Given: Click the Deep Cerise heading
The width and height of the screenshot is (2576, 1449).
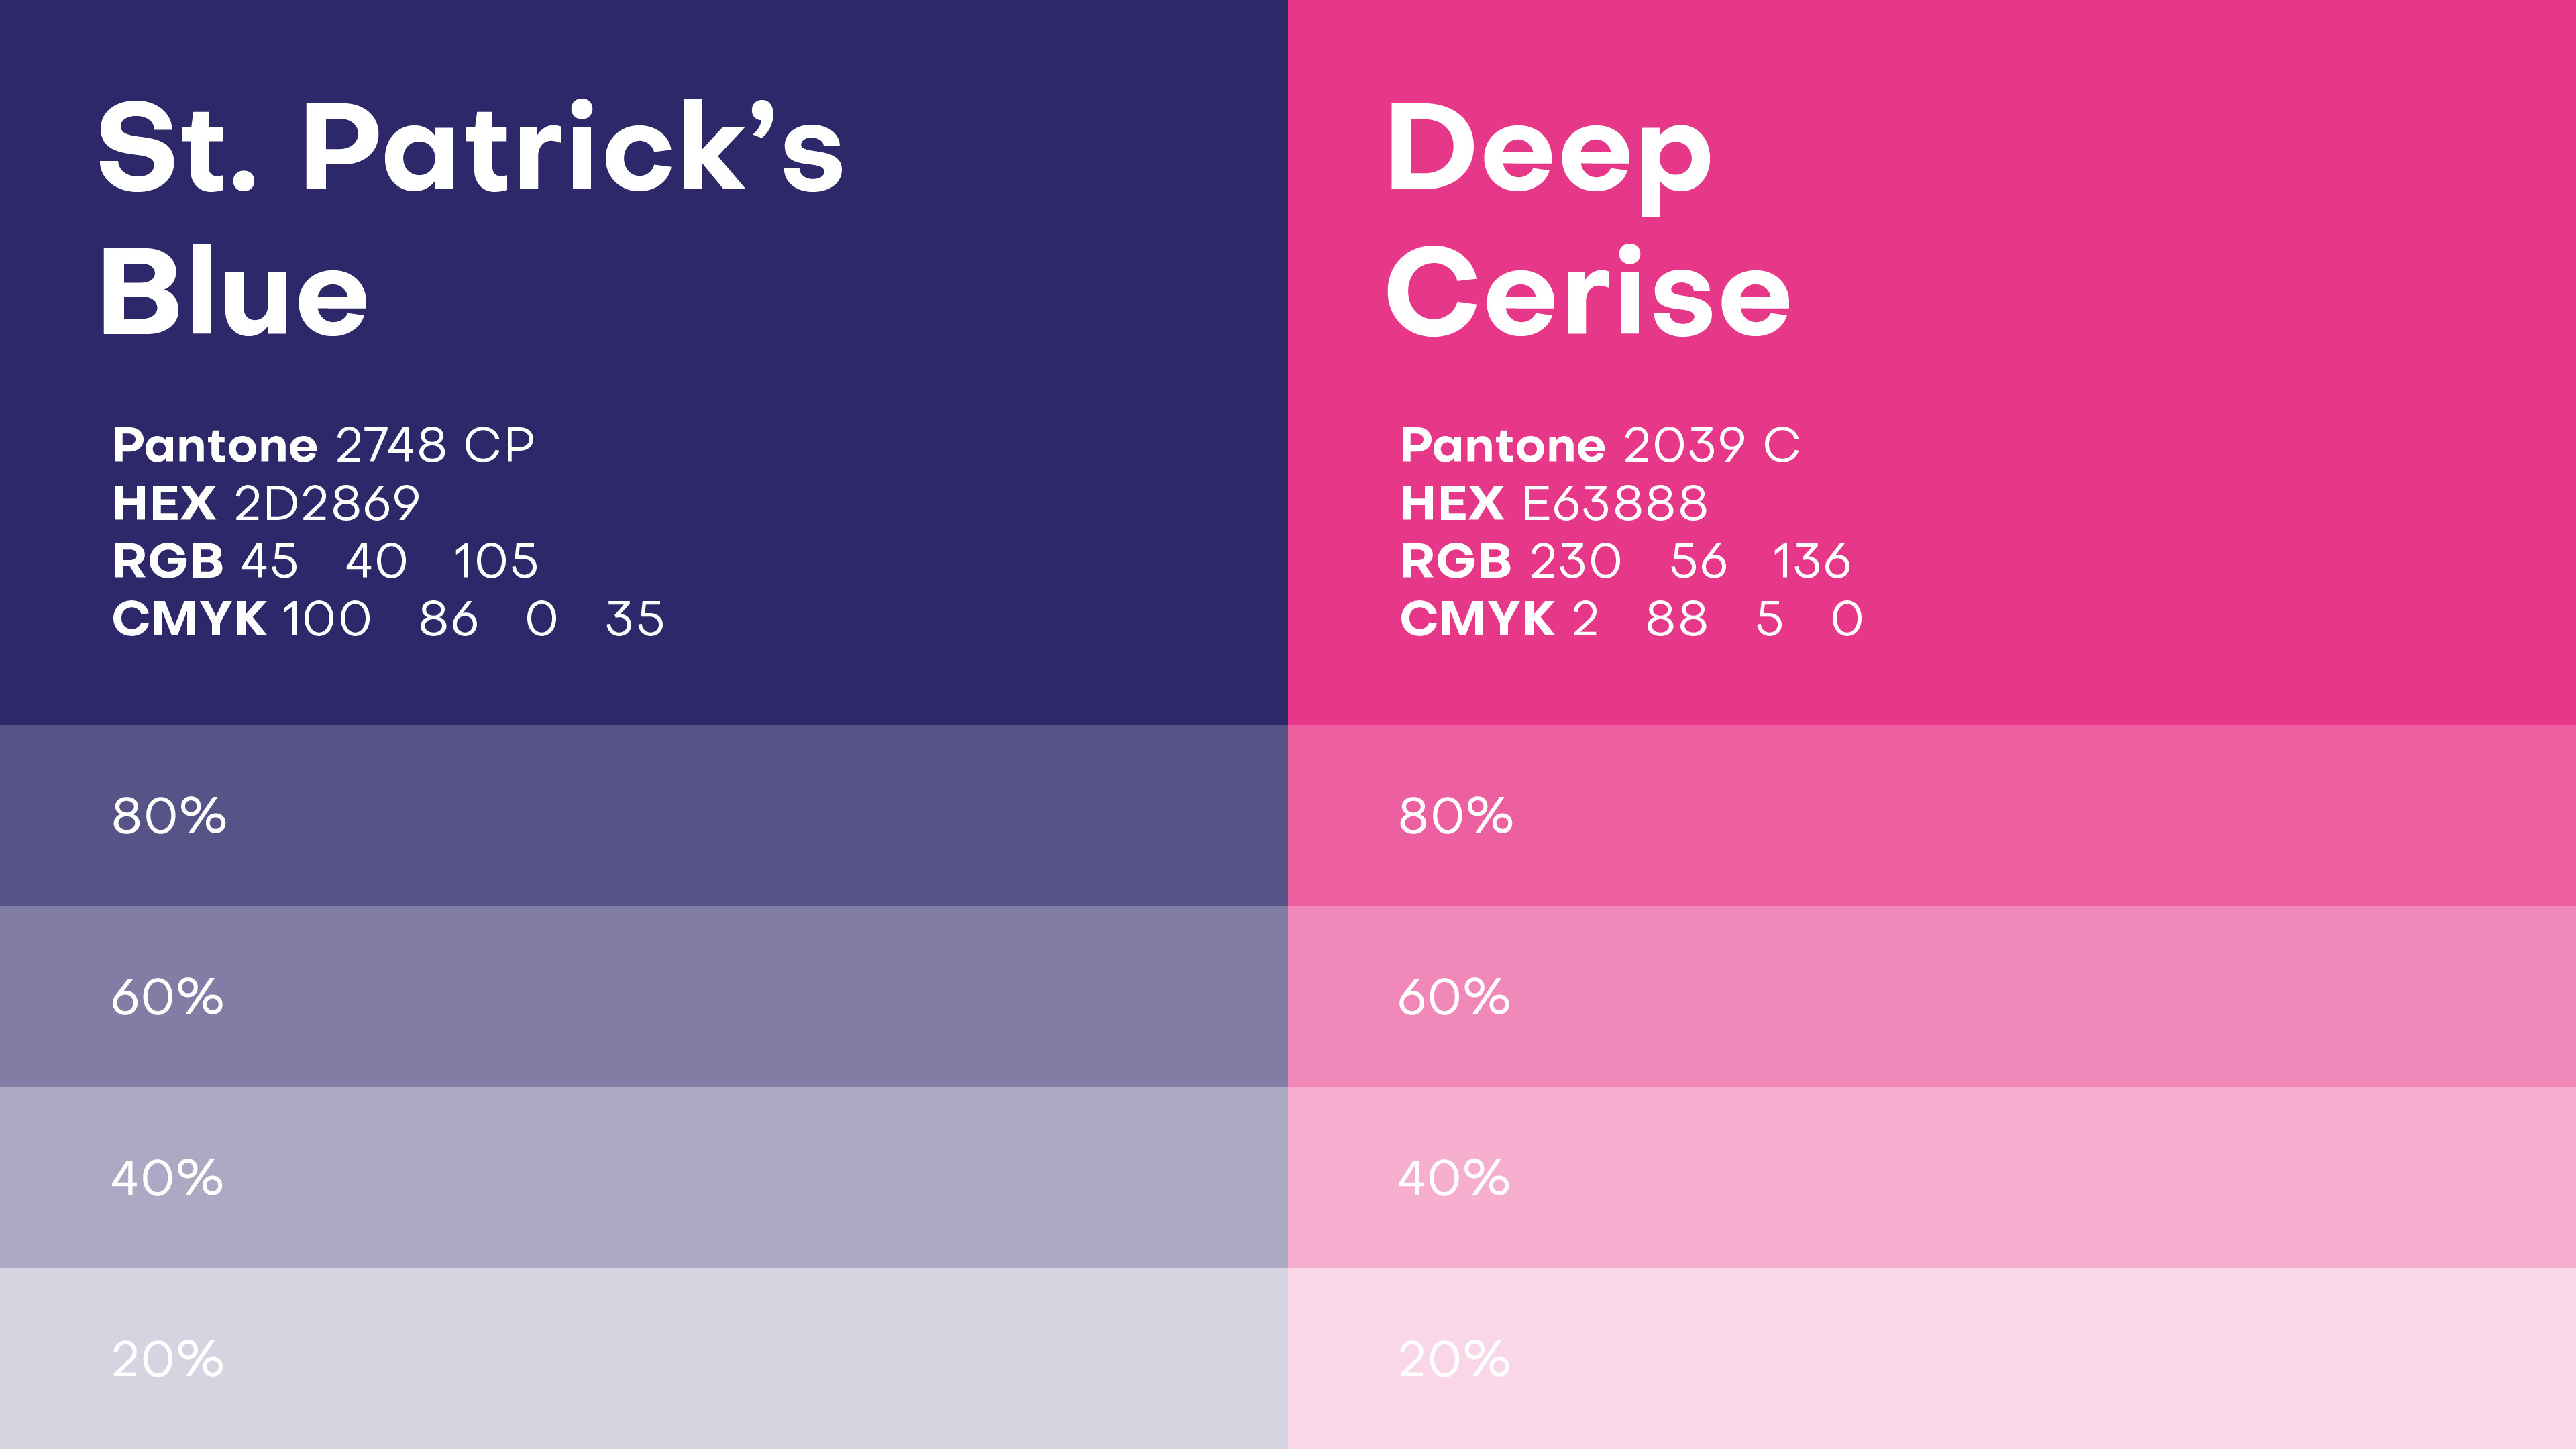Looking at the screenshot, I should point(1588,219).
